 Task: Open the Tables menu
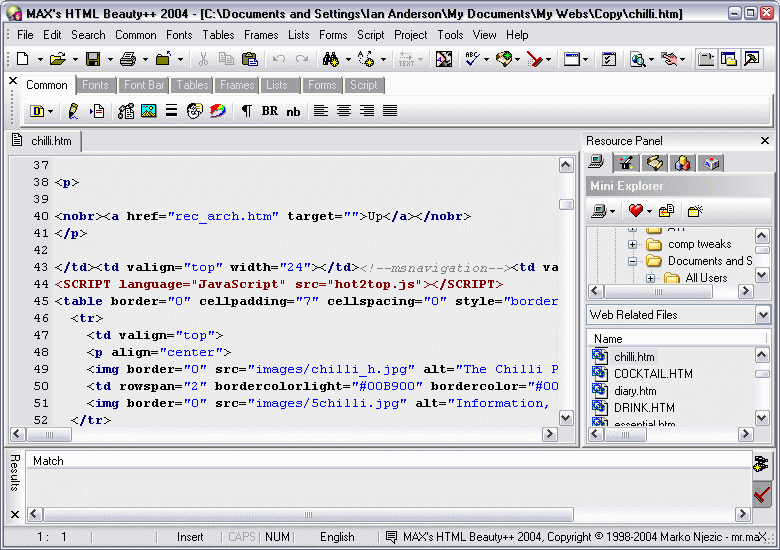tap(218, 35)
